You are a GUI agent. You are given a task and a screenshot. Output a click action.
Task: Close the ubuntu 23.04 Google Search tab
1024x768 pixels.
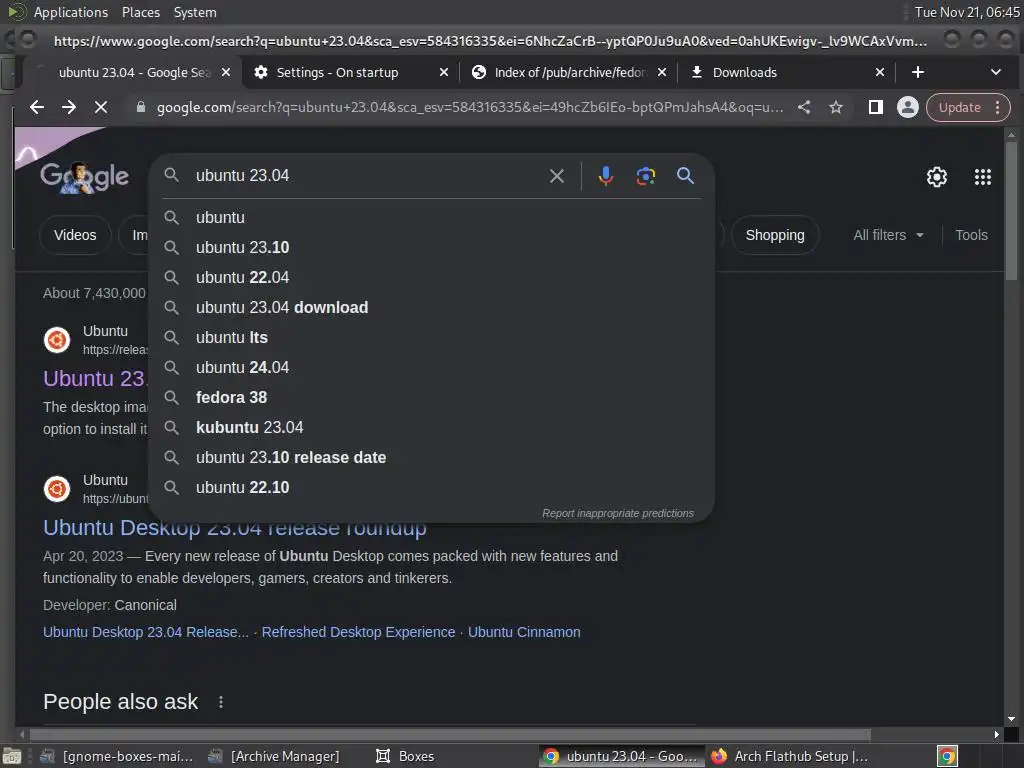pyautogui.click(x=226, y=72)
